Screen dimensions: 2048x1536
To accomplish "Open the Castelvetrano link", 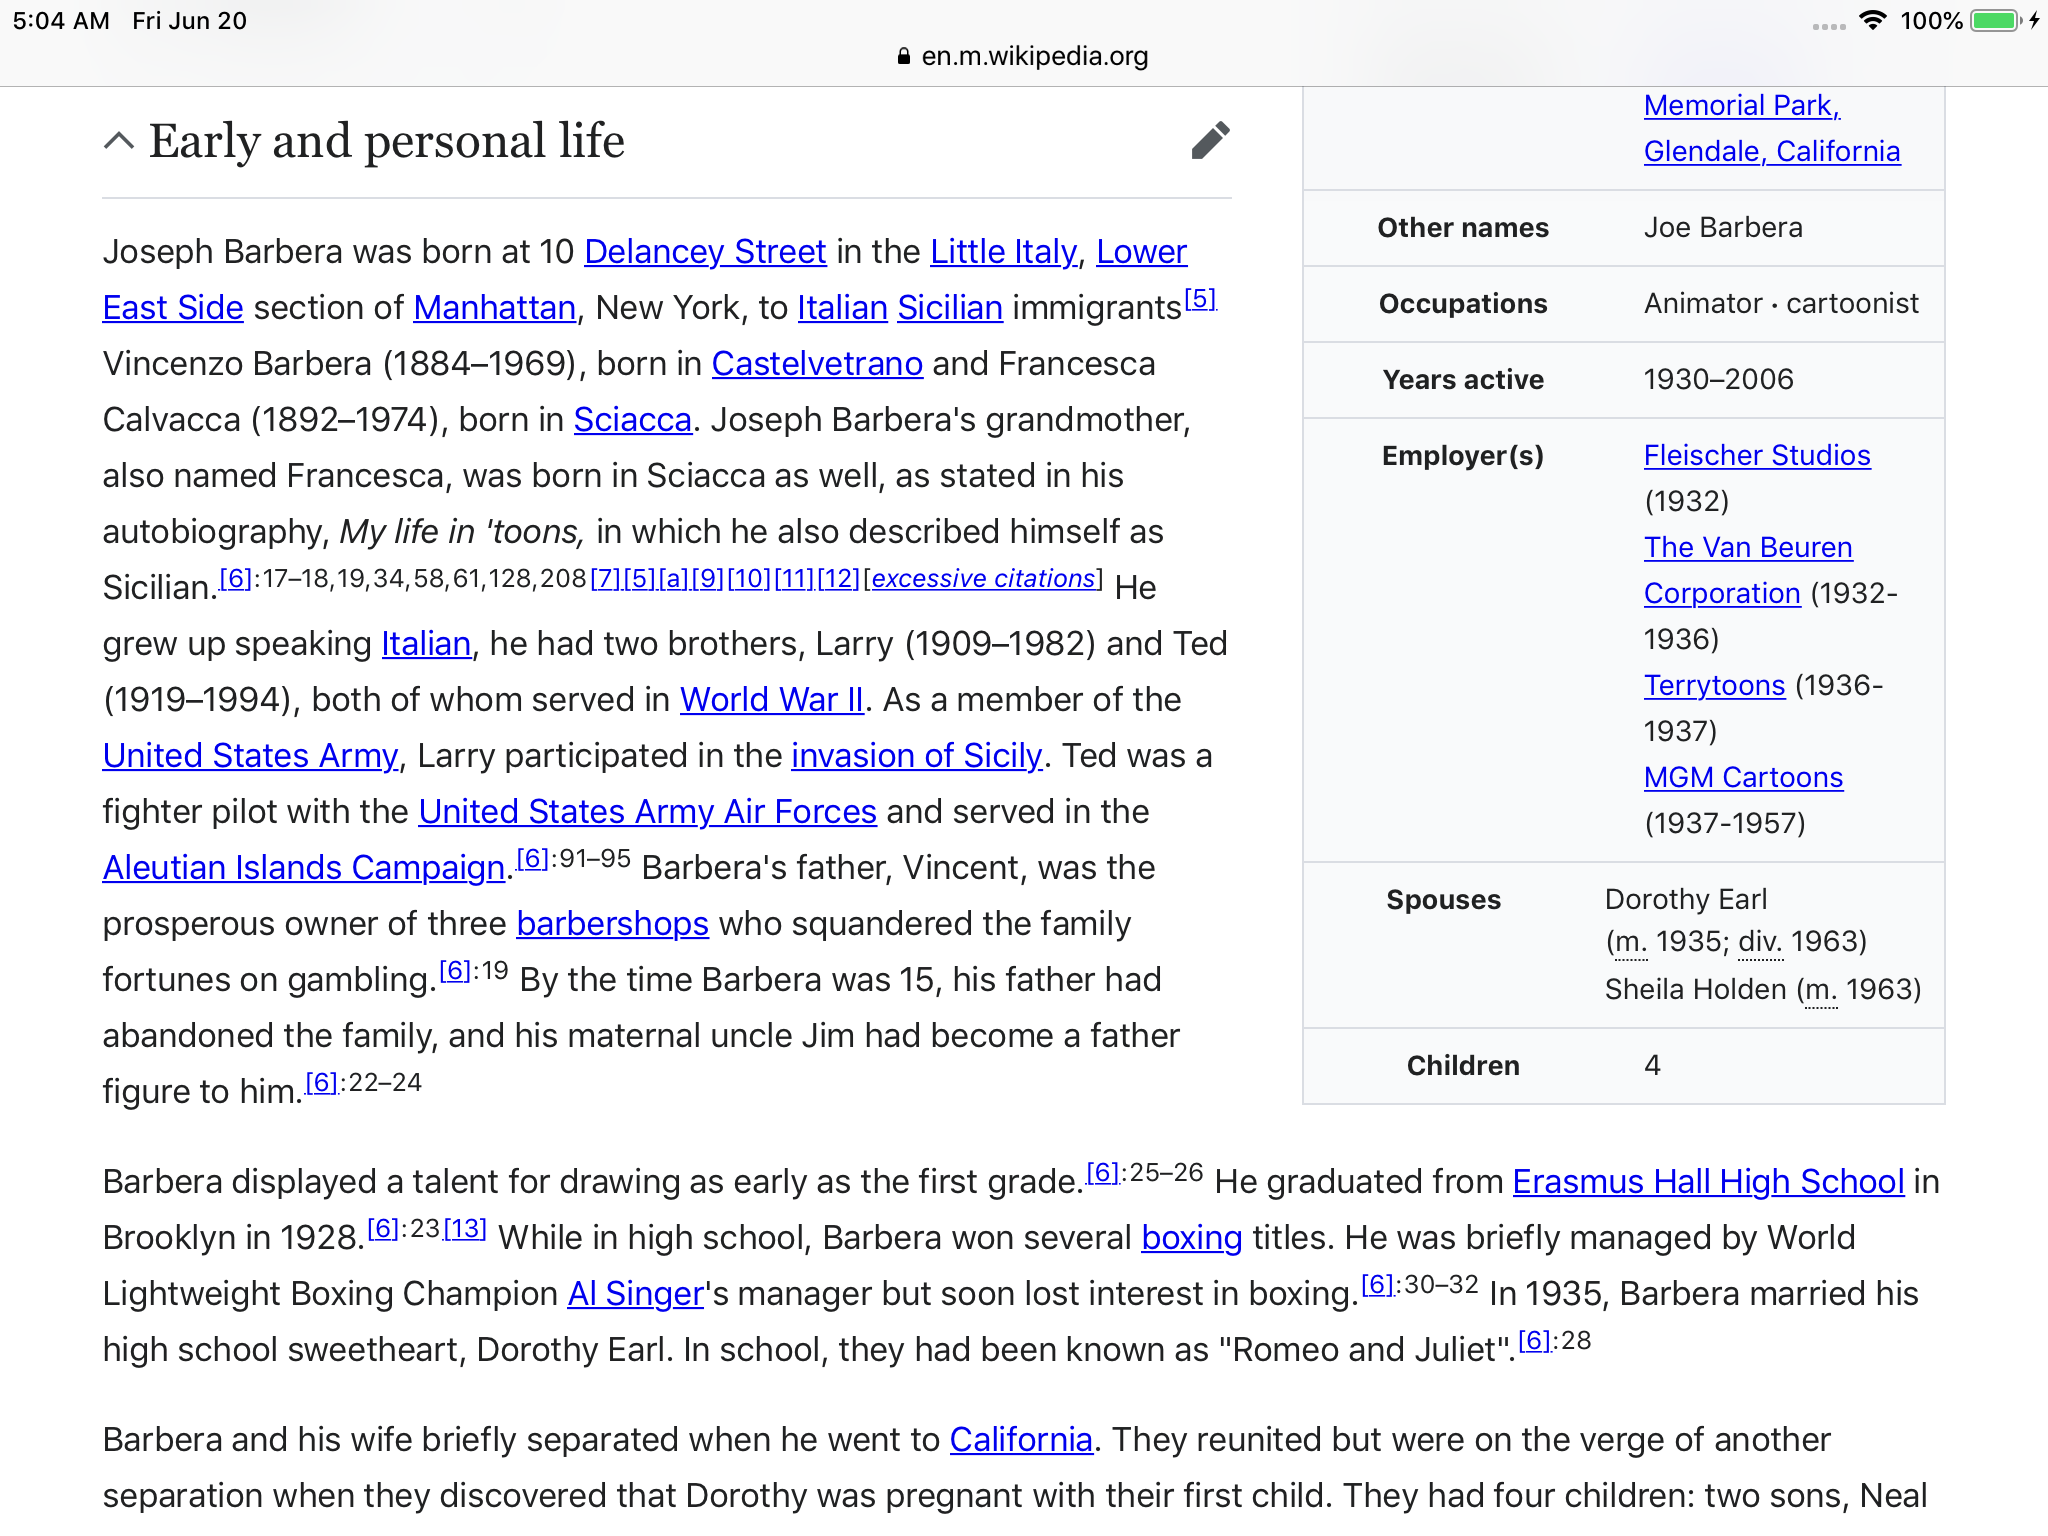I will (817, 363).
